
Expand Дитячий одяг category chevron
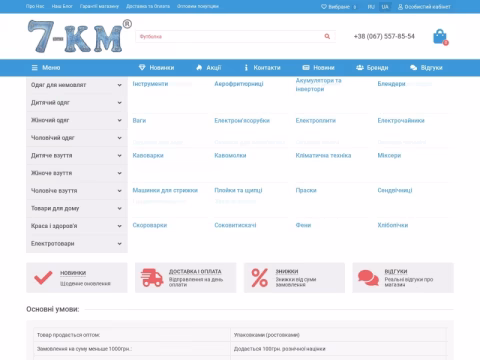click(x=119, y=103)
